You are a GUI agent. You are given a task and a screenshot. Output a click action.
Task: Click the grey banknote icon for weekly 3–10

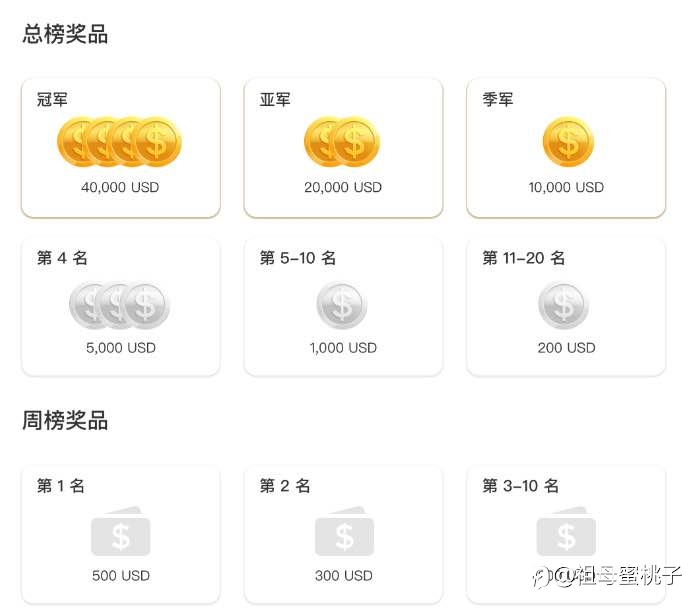click(566, 532)
